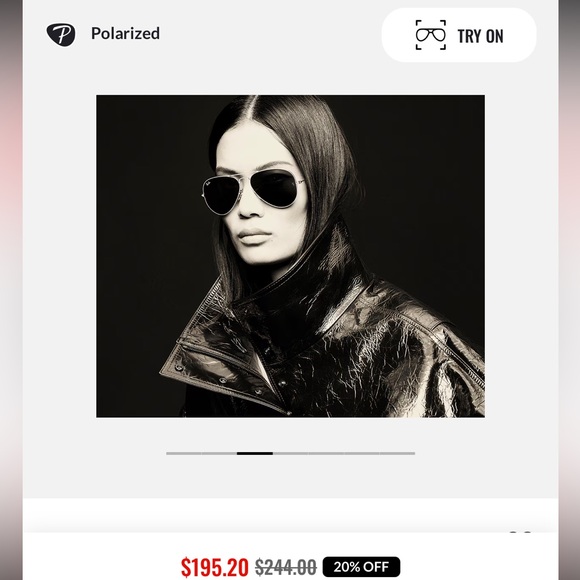Viewport: 580px width, 580px height.
Task: Tap the aviator sunglasses on the model
Action: tap(253, 192)
